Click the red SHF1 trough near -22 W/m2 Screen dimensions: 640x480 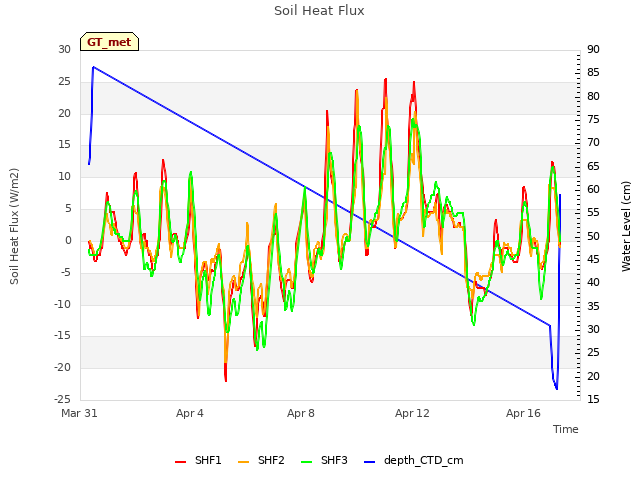coord(226,380)
